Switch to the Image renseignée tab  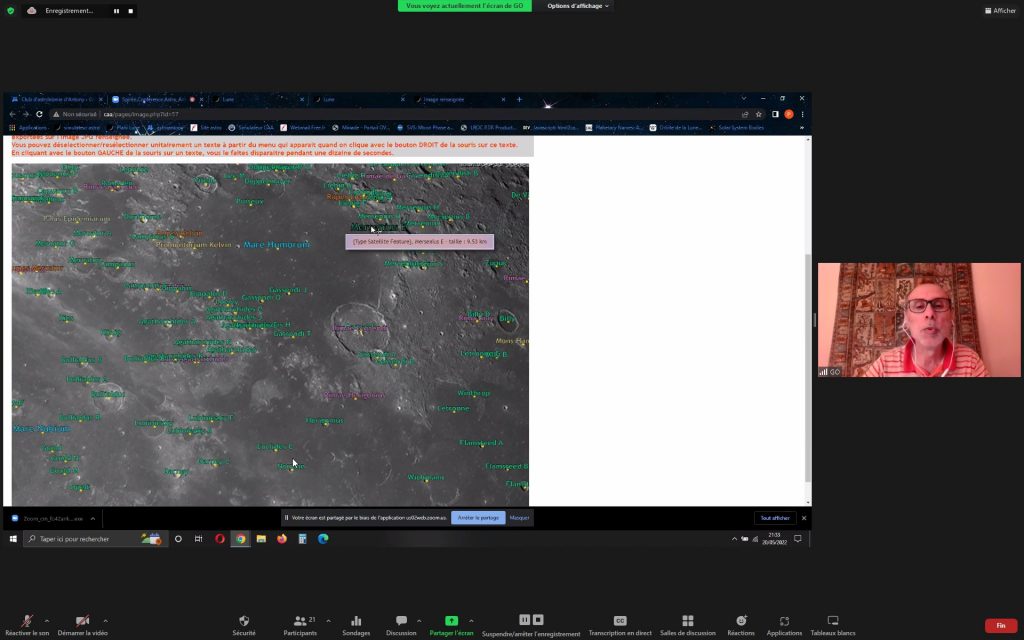(462, 99)
